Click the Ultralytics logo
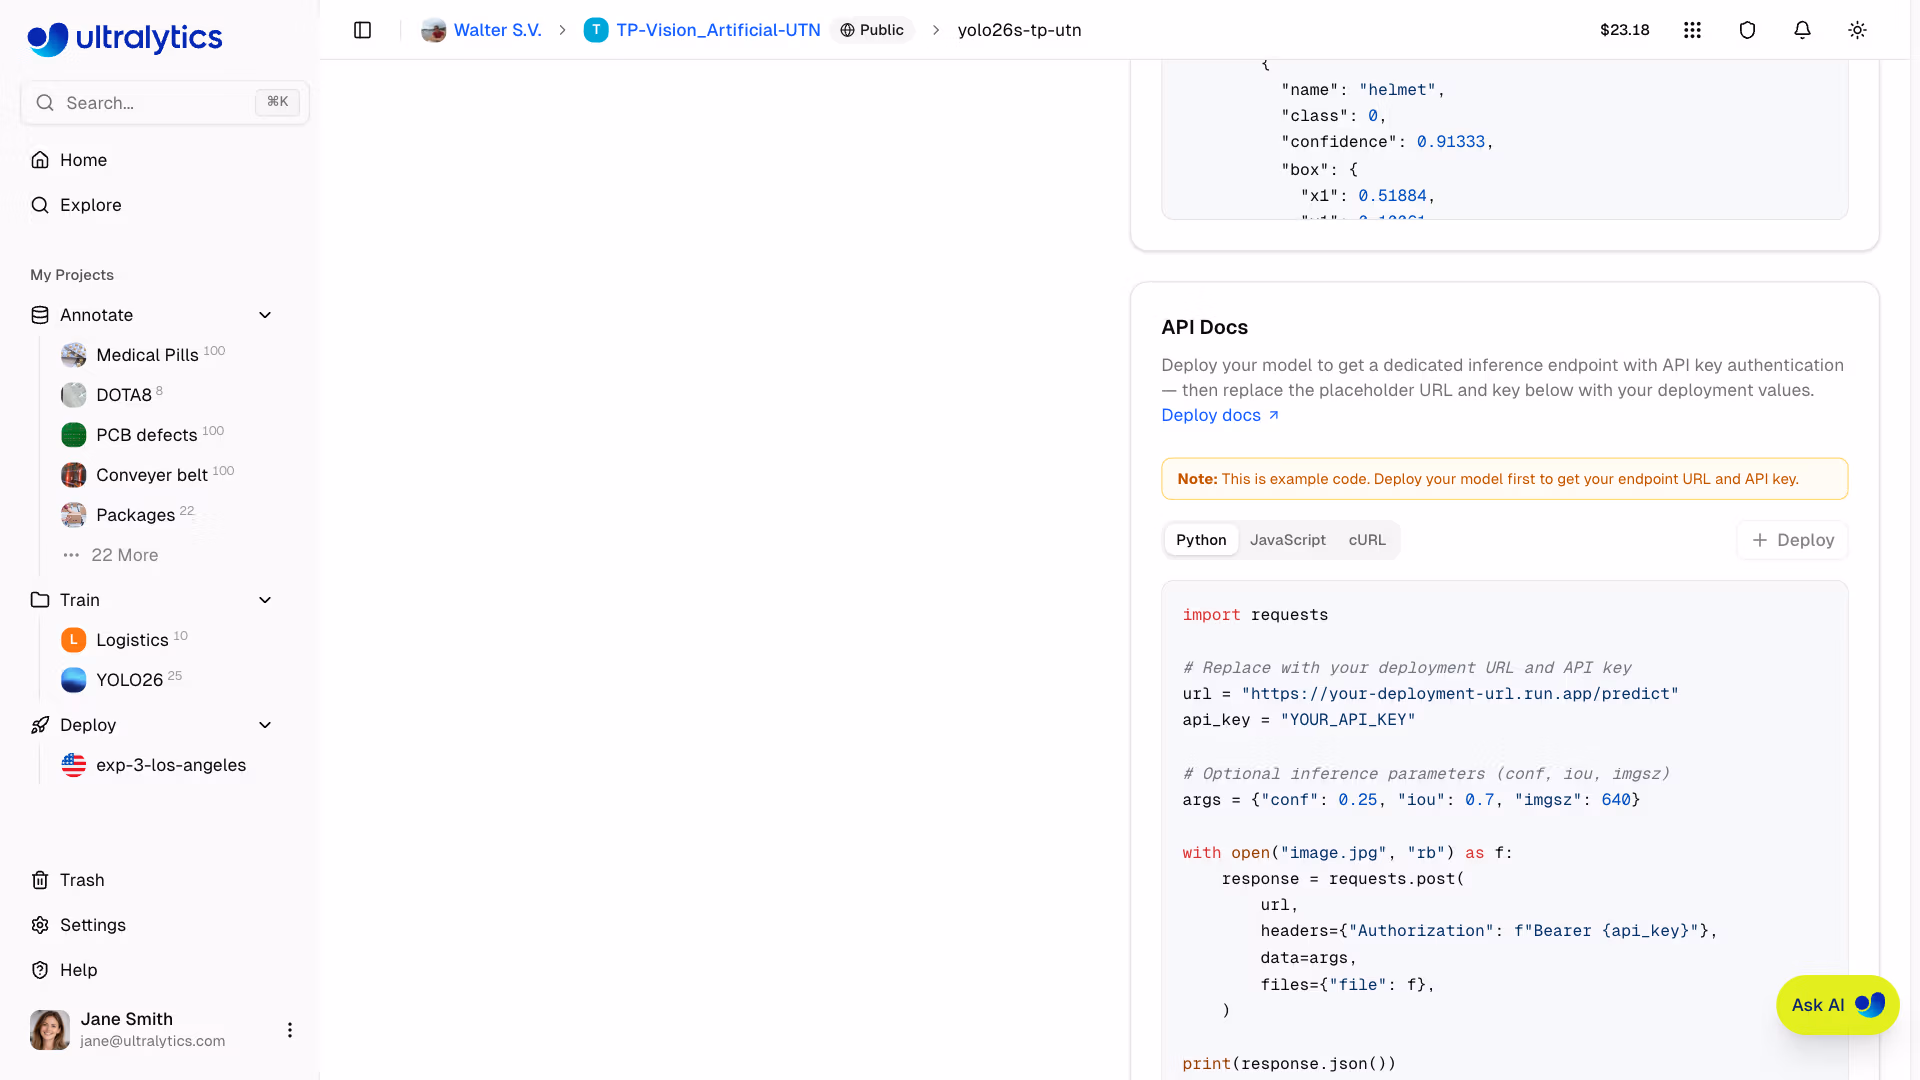 coord(124,38)
